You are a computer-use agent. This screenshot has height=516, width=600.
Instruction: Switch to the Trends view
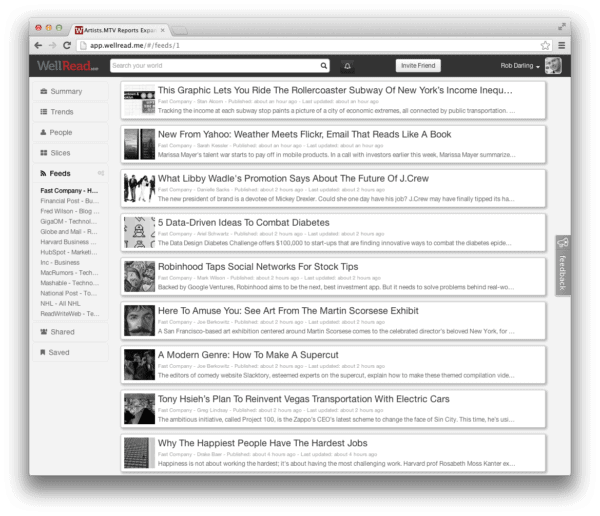pyautogui.click(x=62, y=112)
